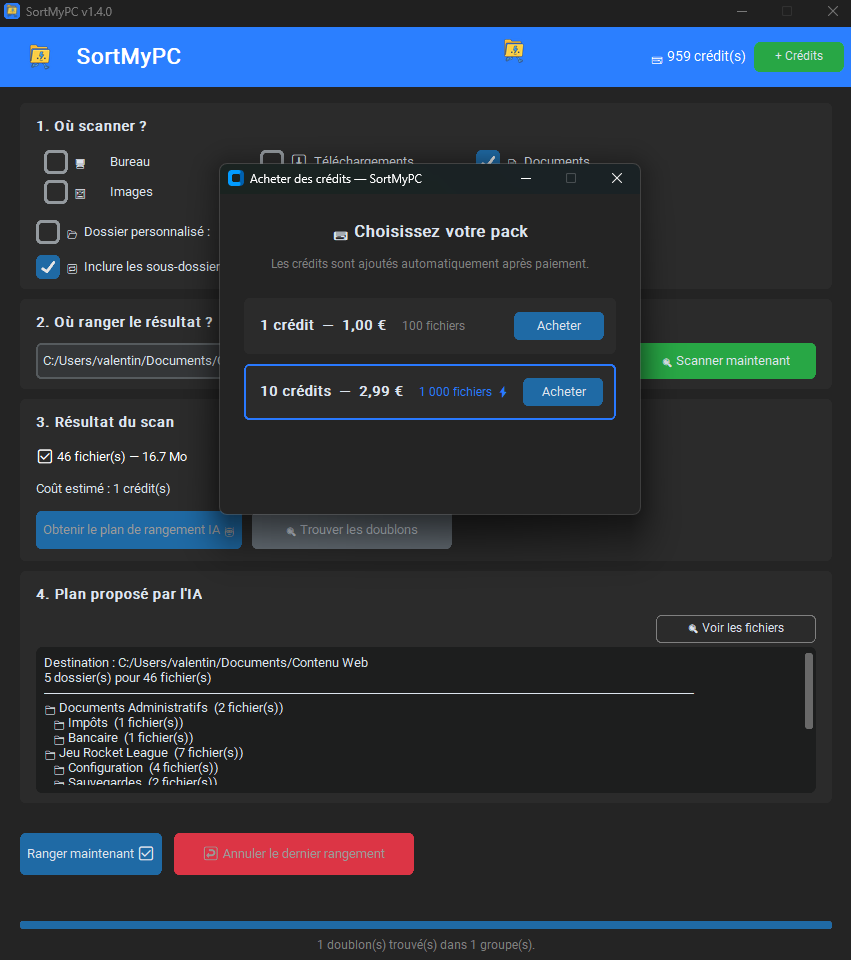Click the card icon beside Choisissez votre pack
The width and height of the screenshot is (851, 960).
click(x=340, y=236)
